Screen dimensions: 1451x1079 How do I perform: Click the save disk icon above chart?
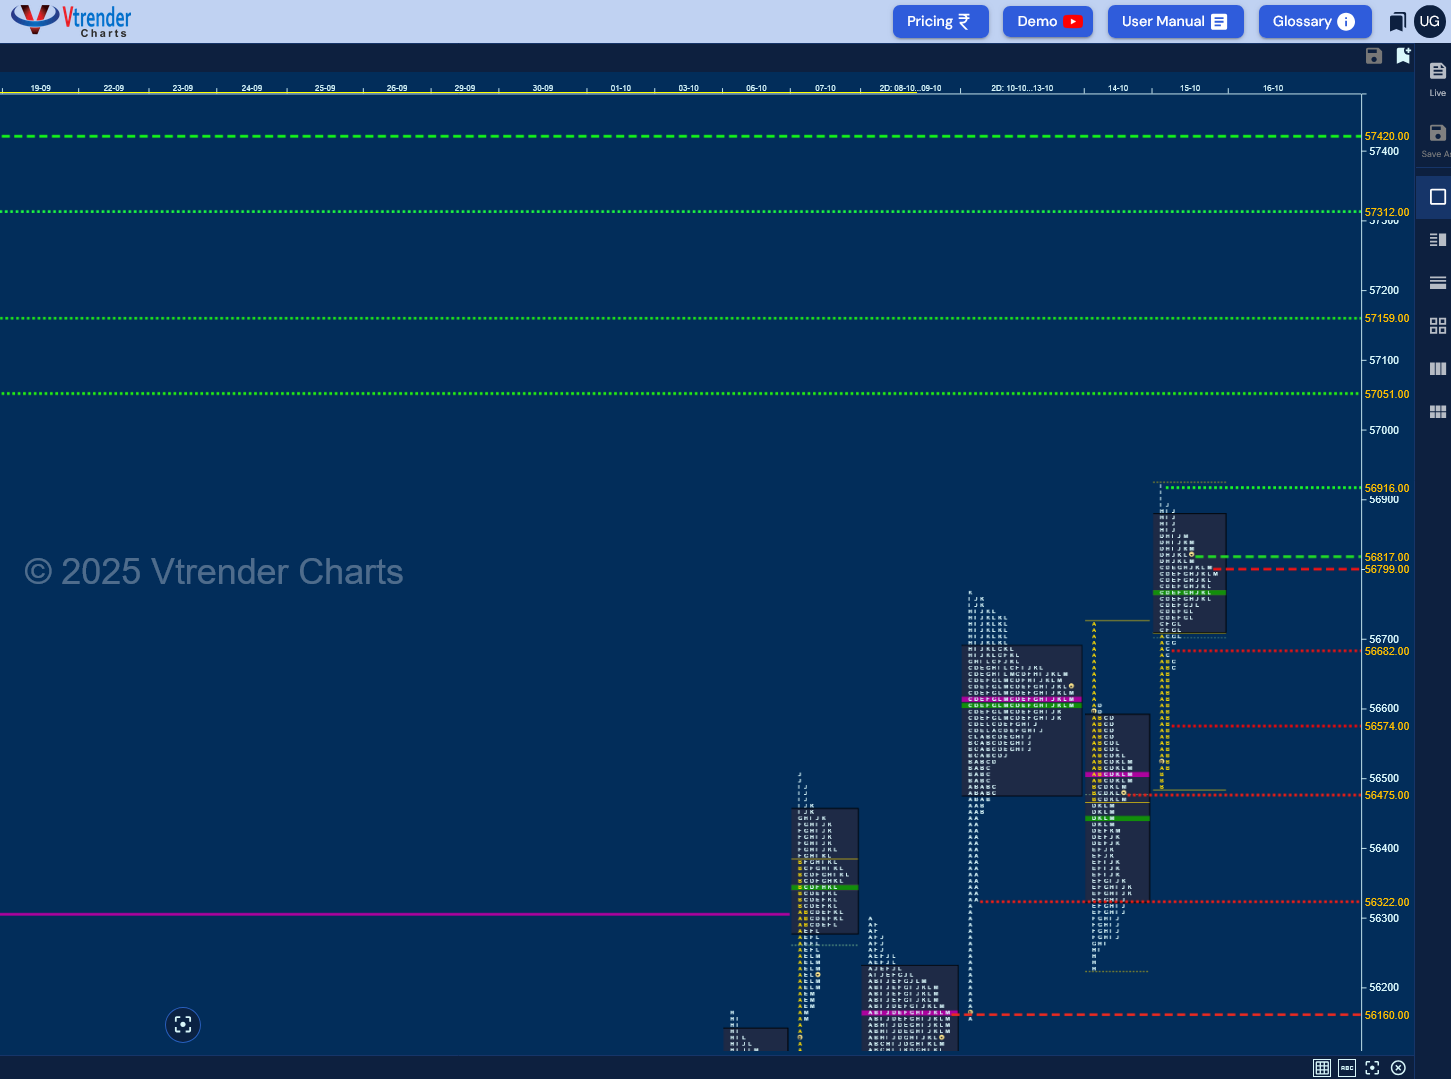[1374, 56]
